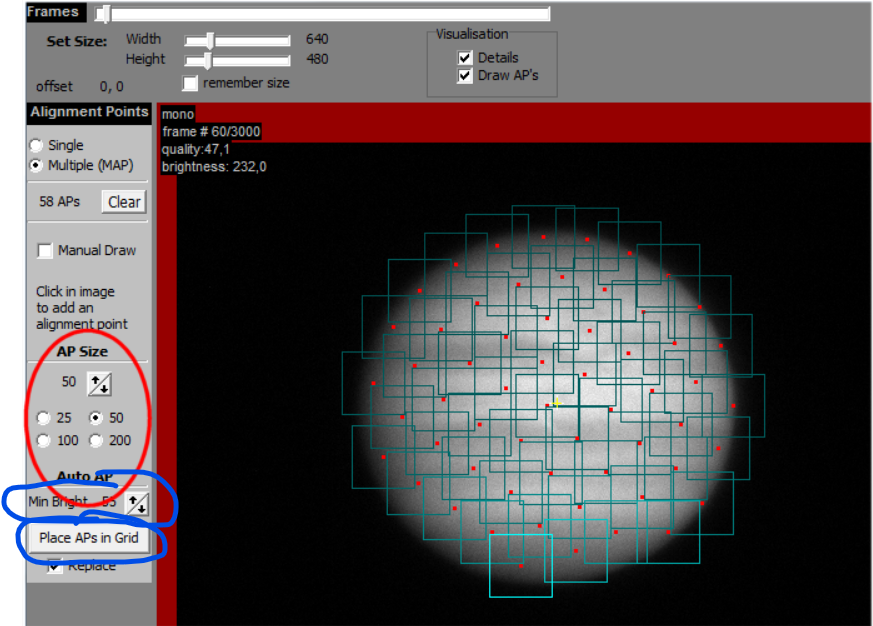Clear all alignment points
The height and width of the screenshot is (626, 873).
(124, 202)
